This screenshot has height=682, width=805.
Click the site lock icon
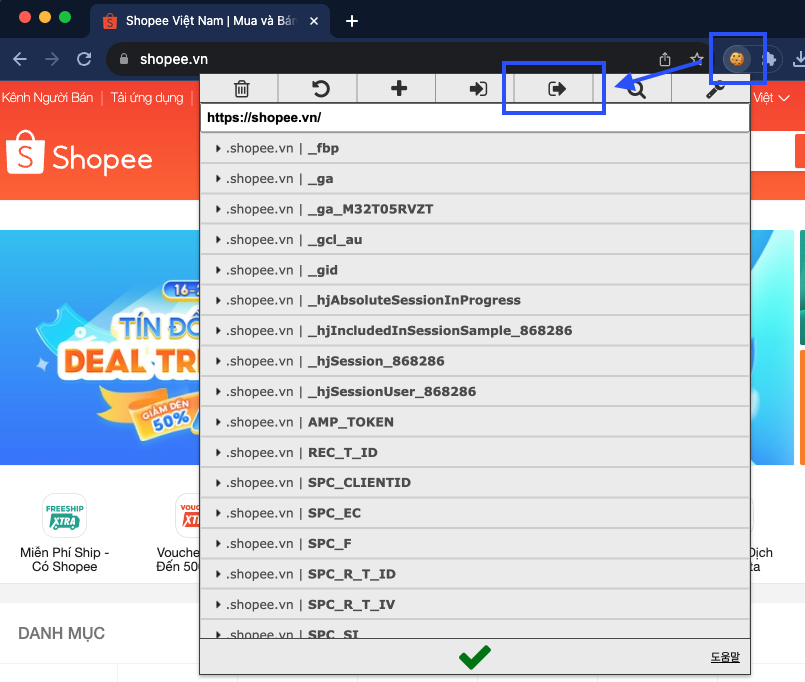click(124, 59)
